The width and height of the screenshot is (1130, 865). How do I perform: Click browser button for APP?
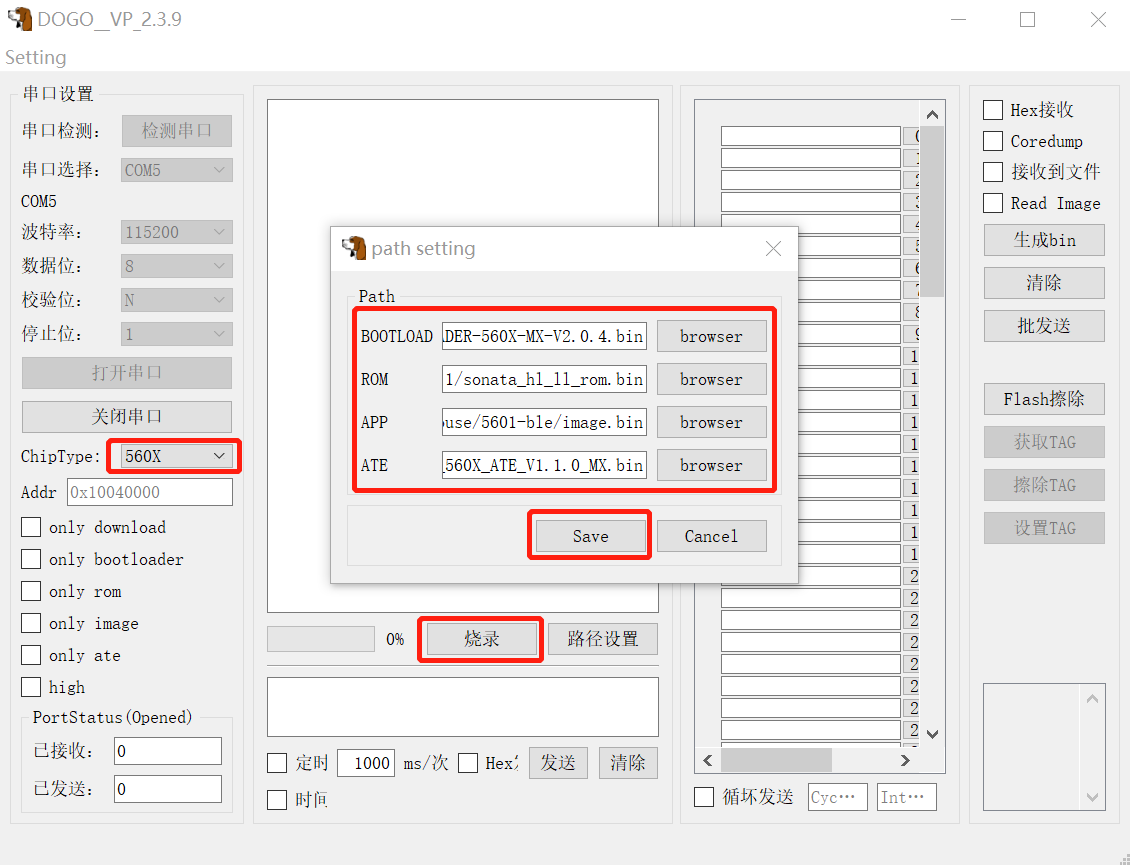711,422
